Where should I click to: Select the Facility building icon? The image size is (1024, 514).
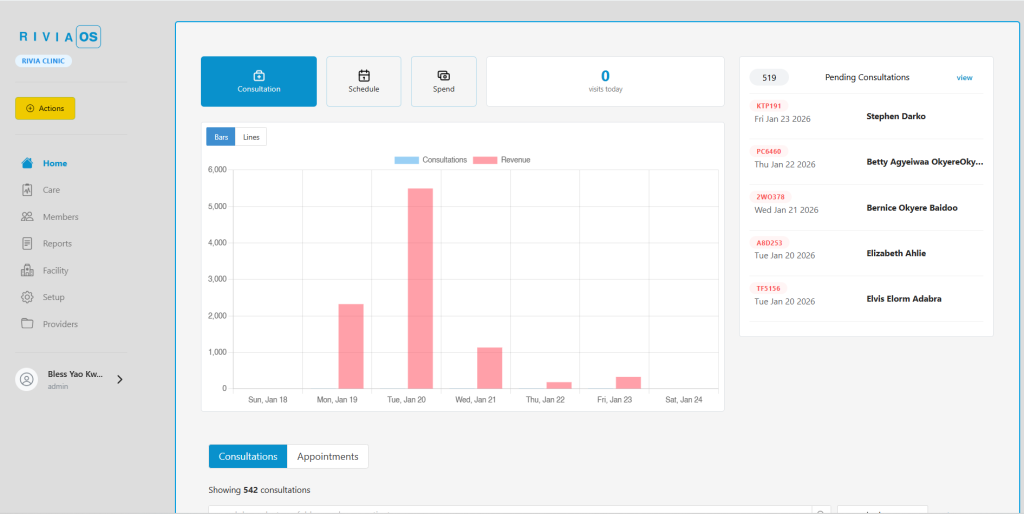click(x=27, y=271)
